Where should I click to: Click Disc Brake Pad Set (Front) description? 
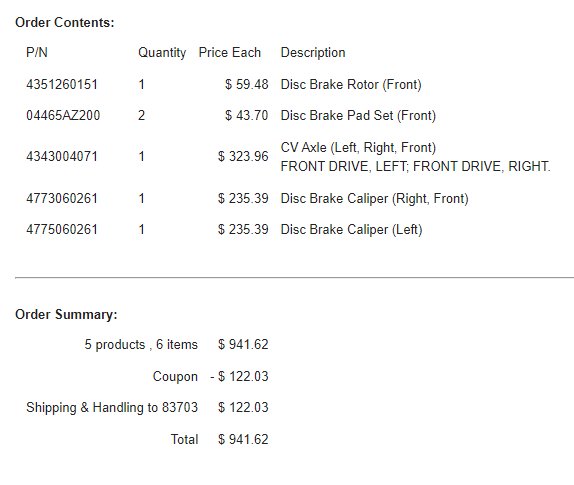(x=358, y=116)
